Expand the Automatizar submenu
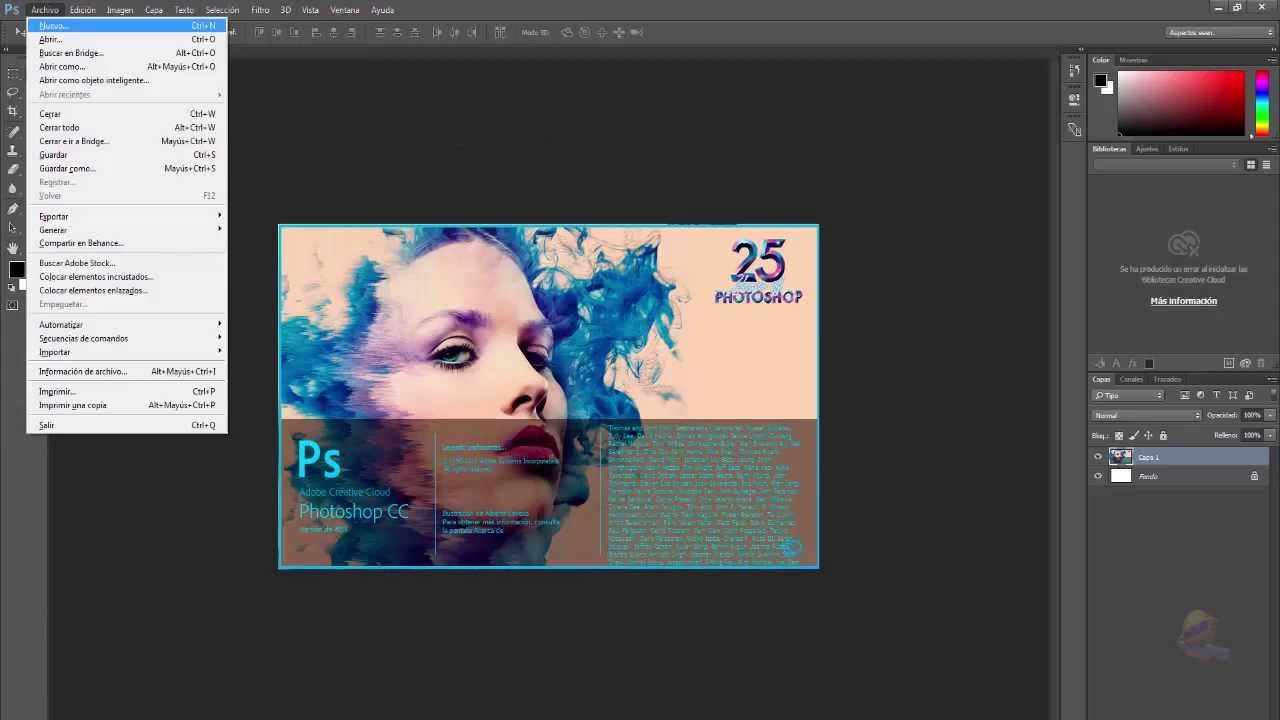 coord(127,325)
